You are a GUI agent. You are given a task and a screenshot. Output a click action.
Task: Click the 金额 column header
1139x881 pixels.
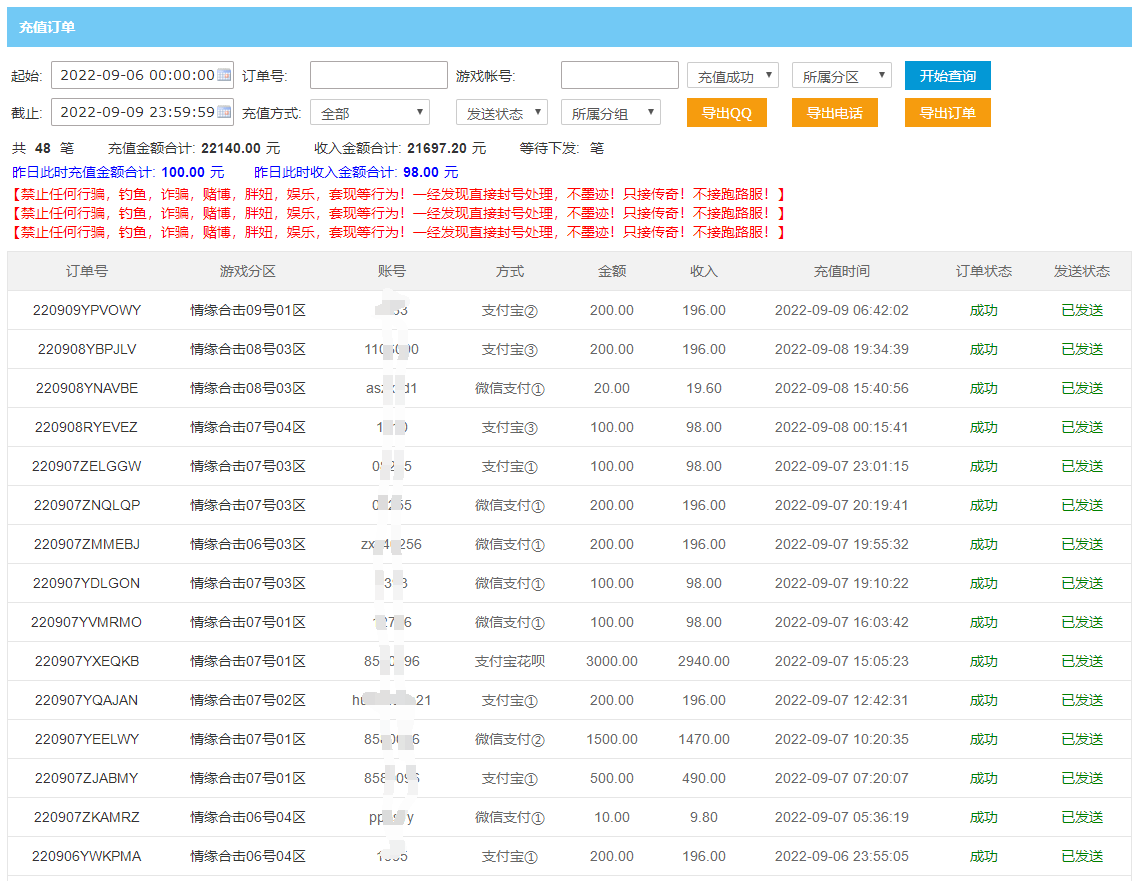tap(611, 271)
